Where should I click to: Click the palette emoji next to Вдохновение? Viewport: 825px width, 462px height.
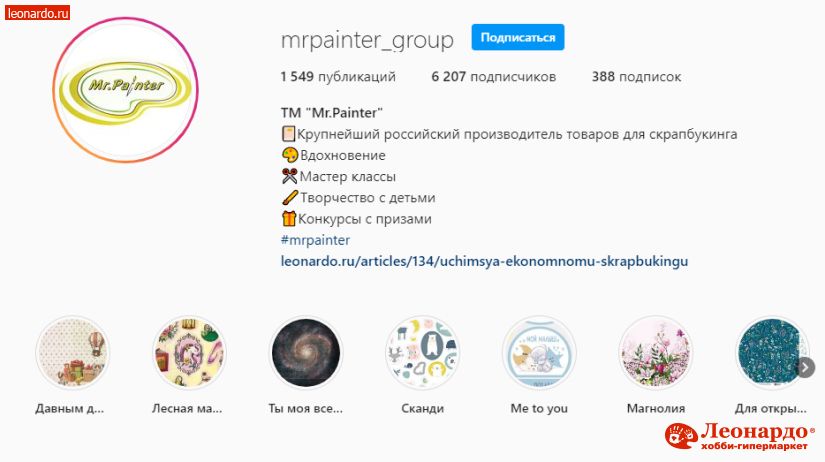click(x=289, y=155)
